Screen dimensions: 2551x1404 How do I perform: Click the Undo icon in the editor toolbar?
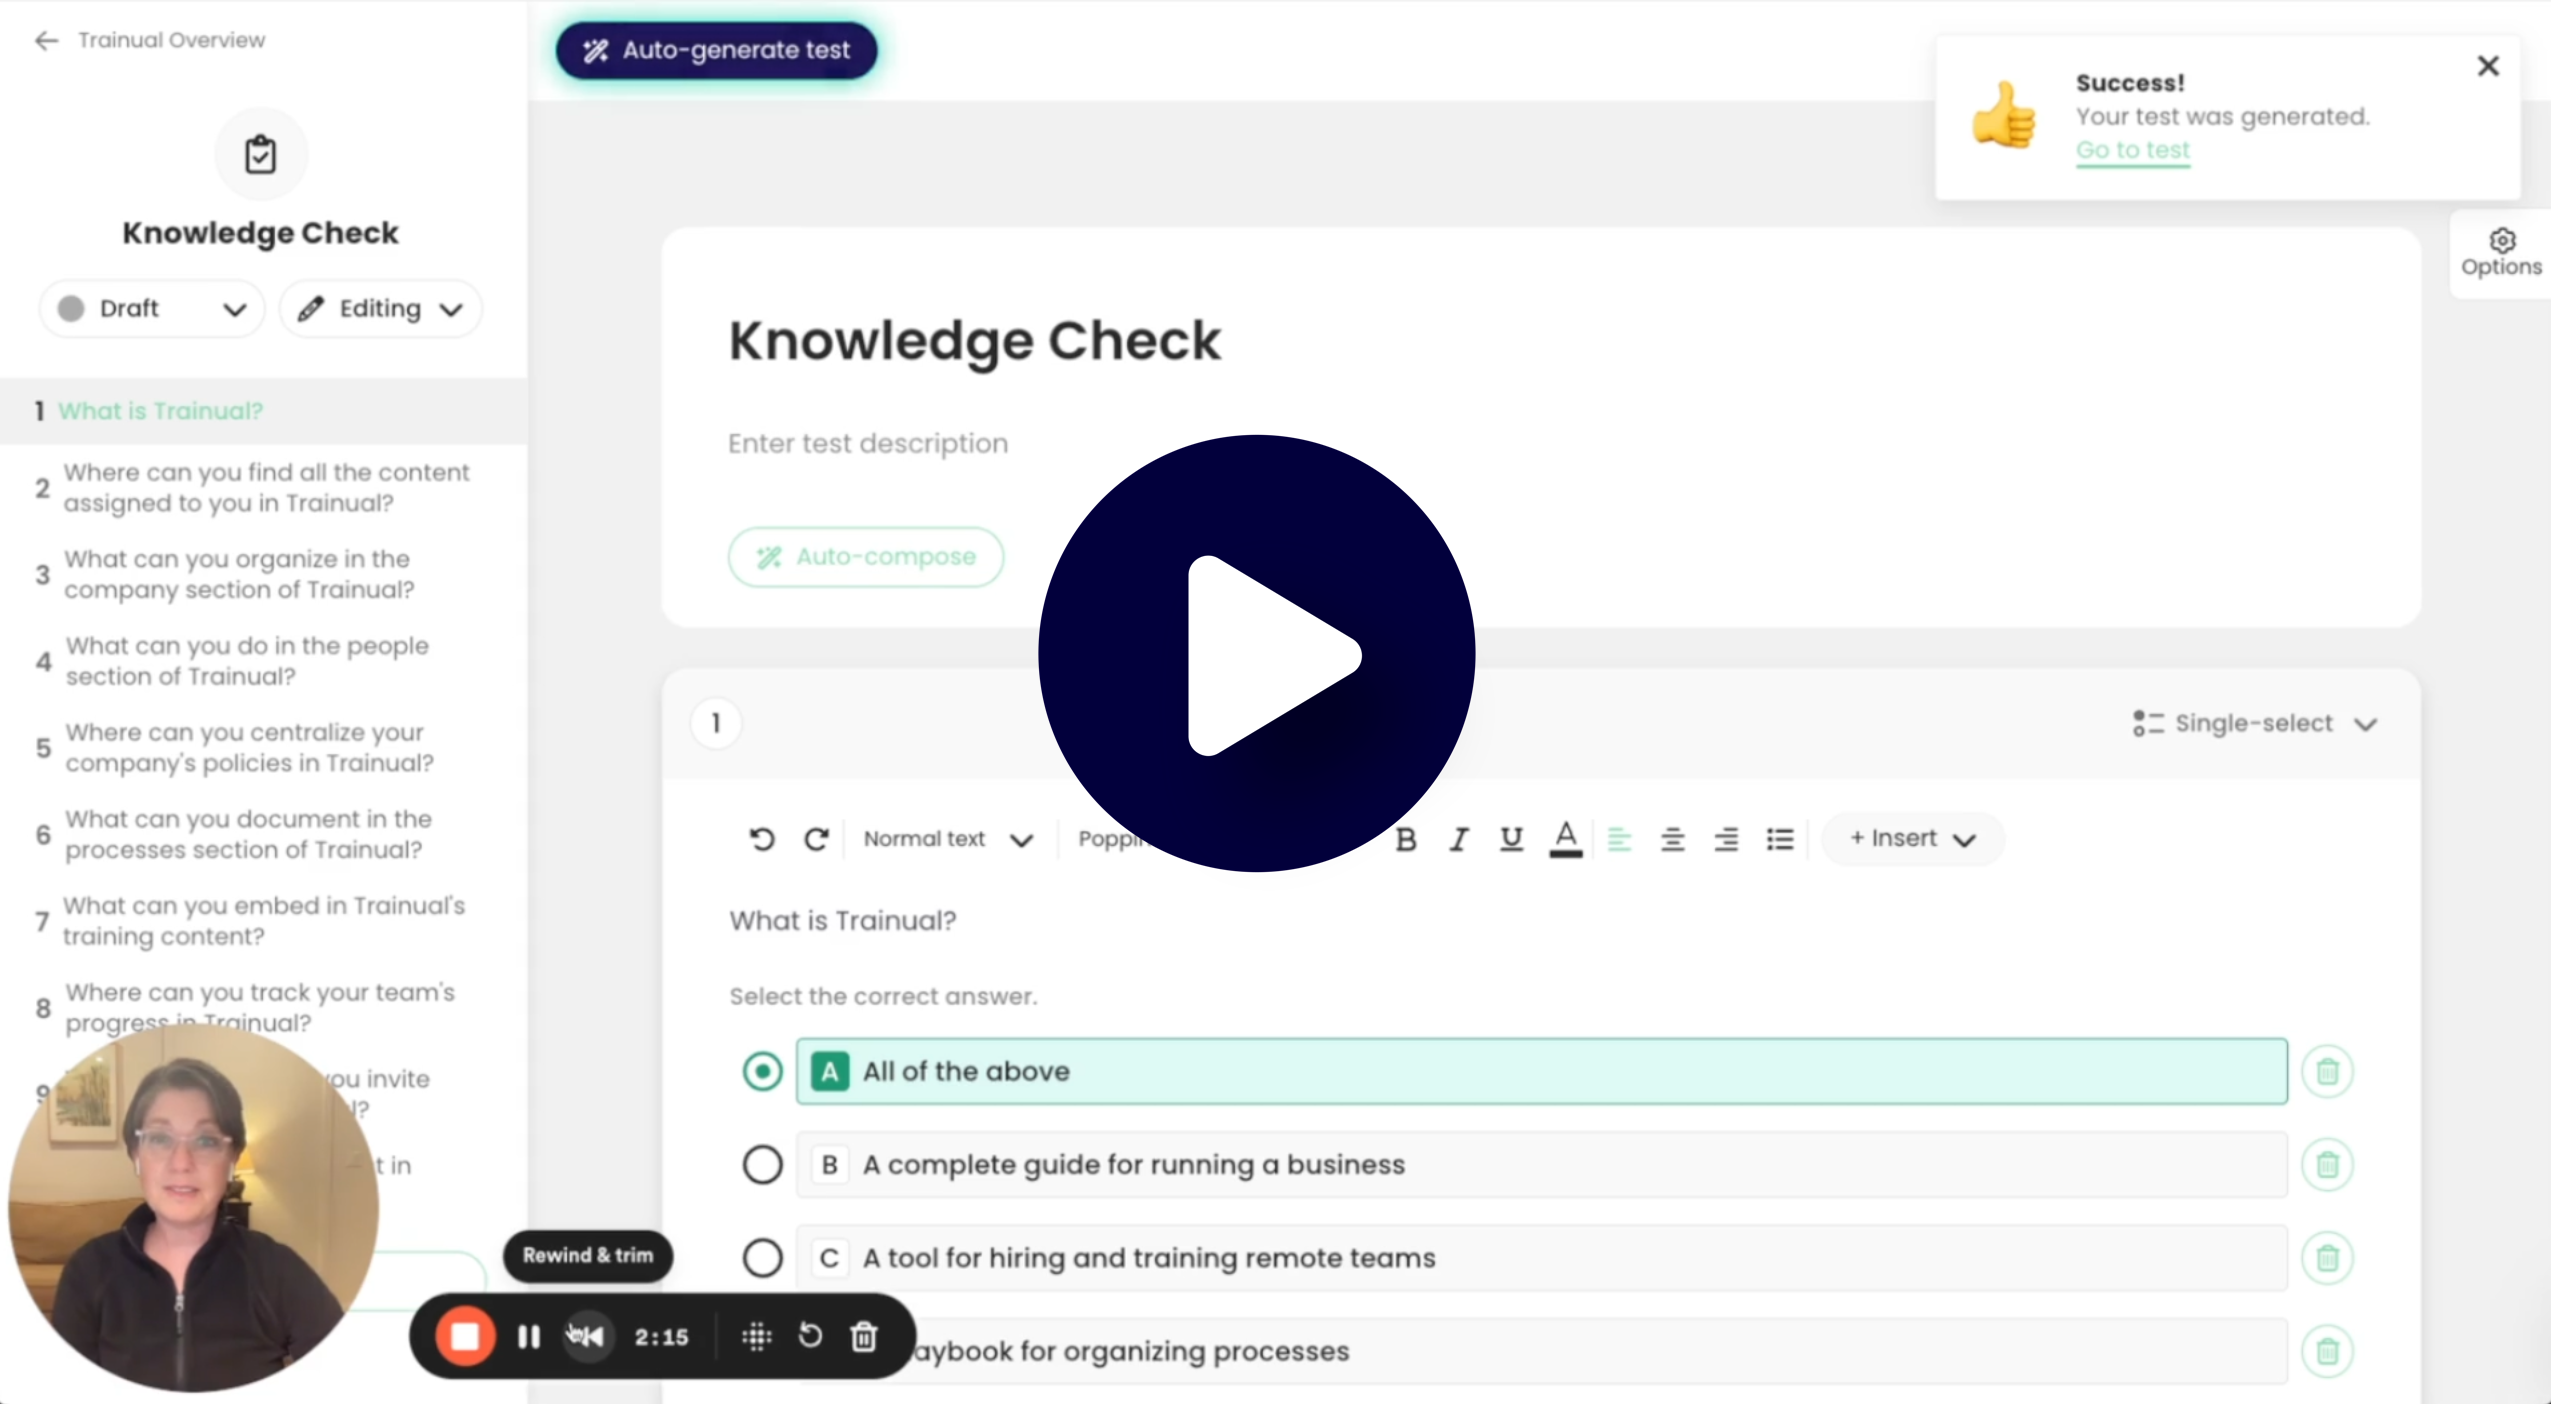tap(761, 839)
